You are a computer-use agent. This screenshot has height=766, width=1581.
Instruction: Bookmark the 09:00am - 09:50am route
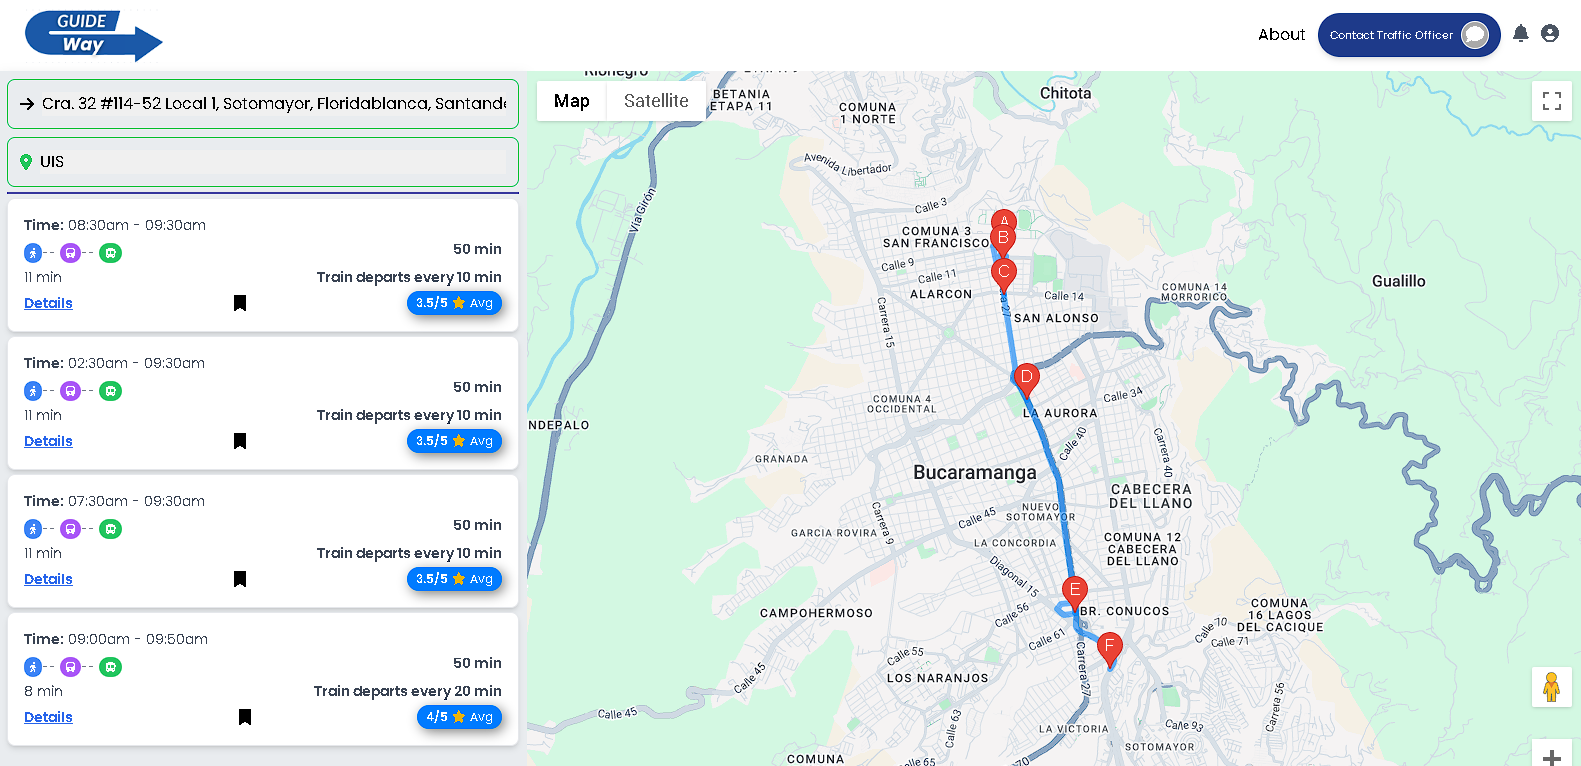click(x=245, y=717)
